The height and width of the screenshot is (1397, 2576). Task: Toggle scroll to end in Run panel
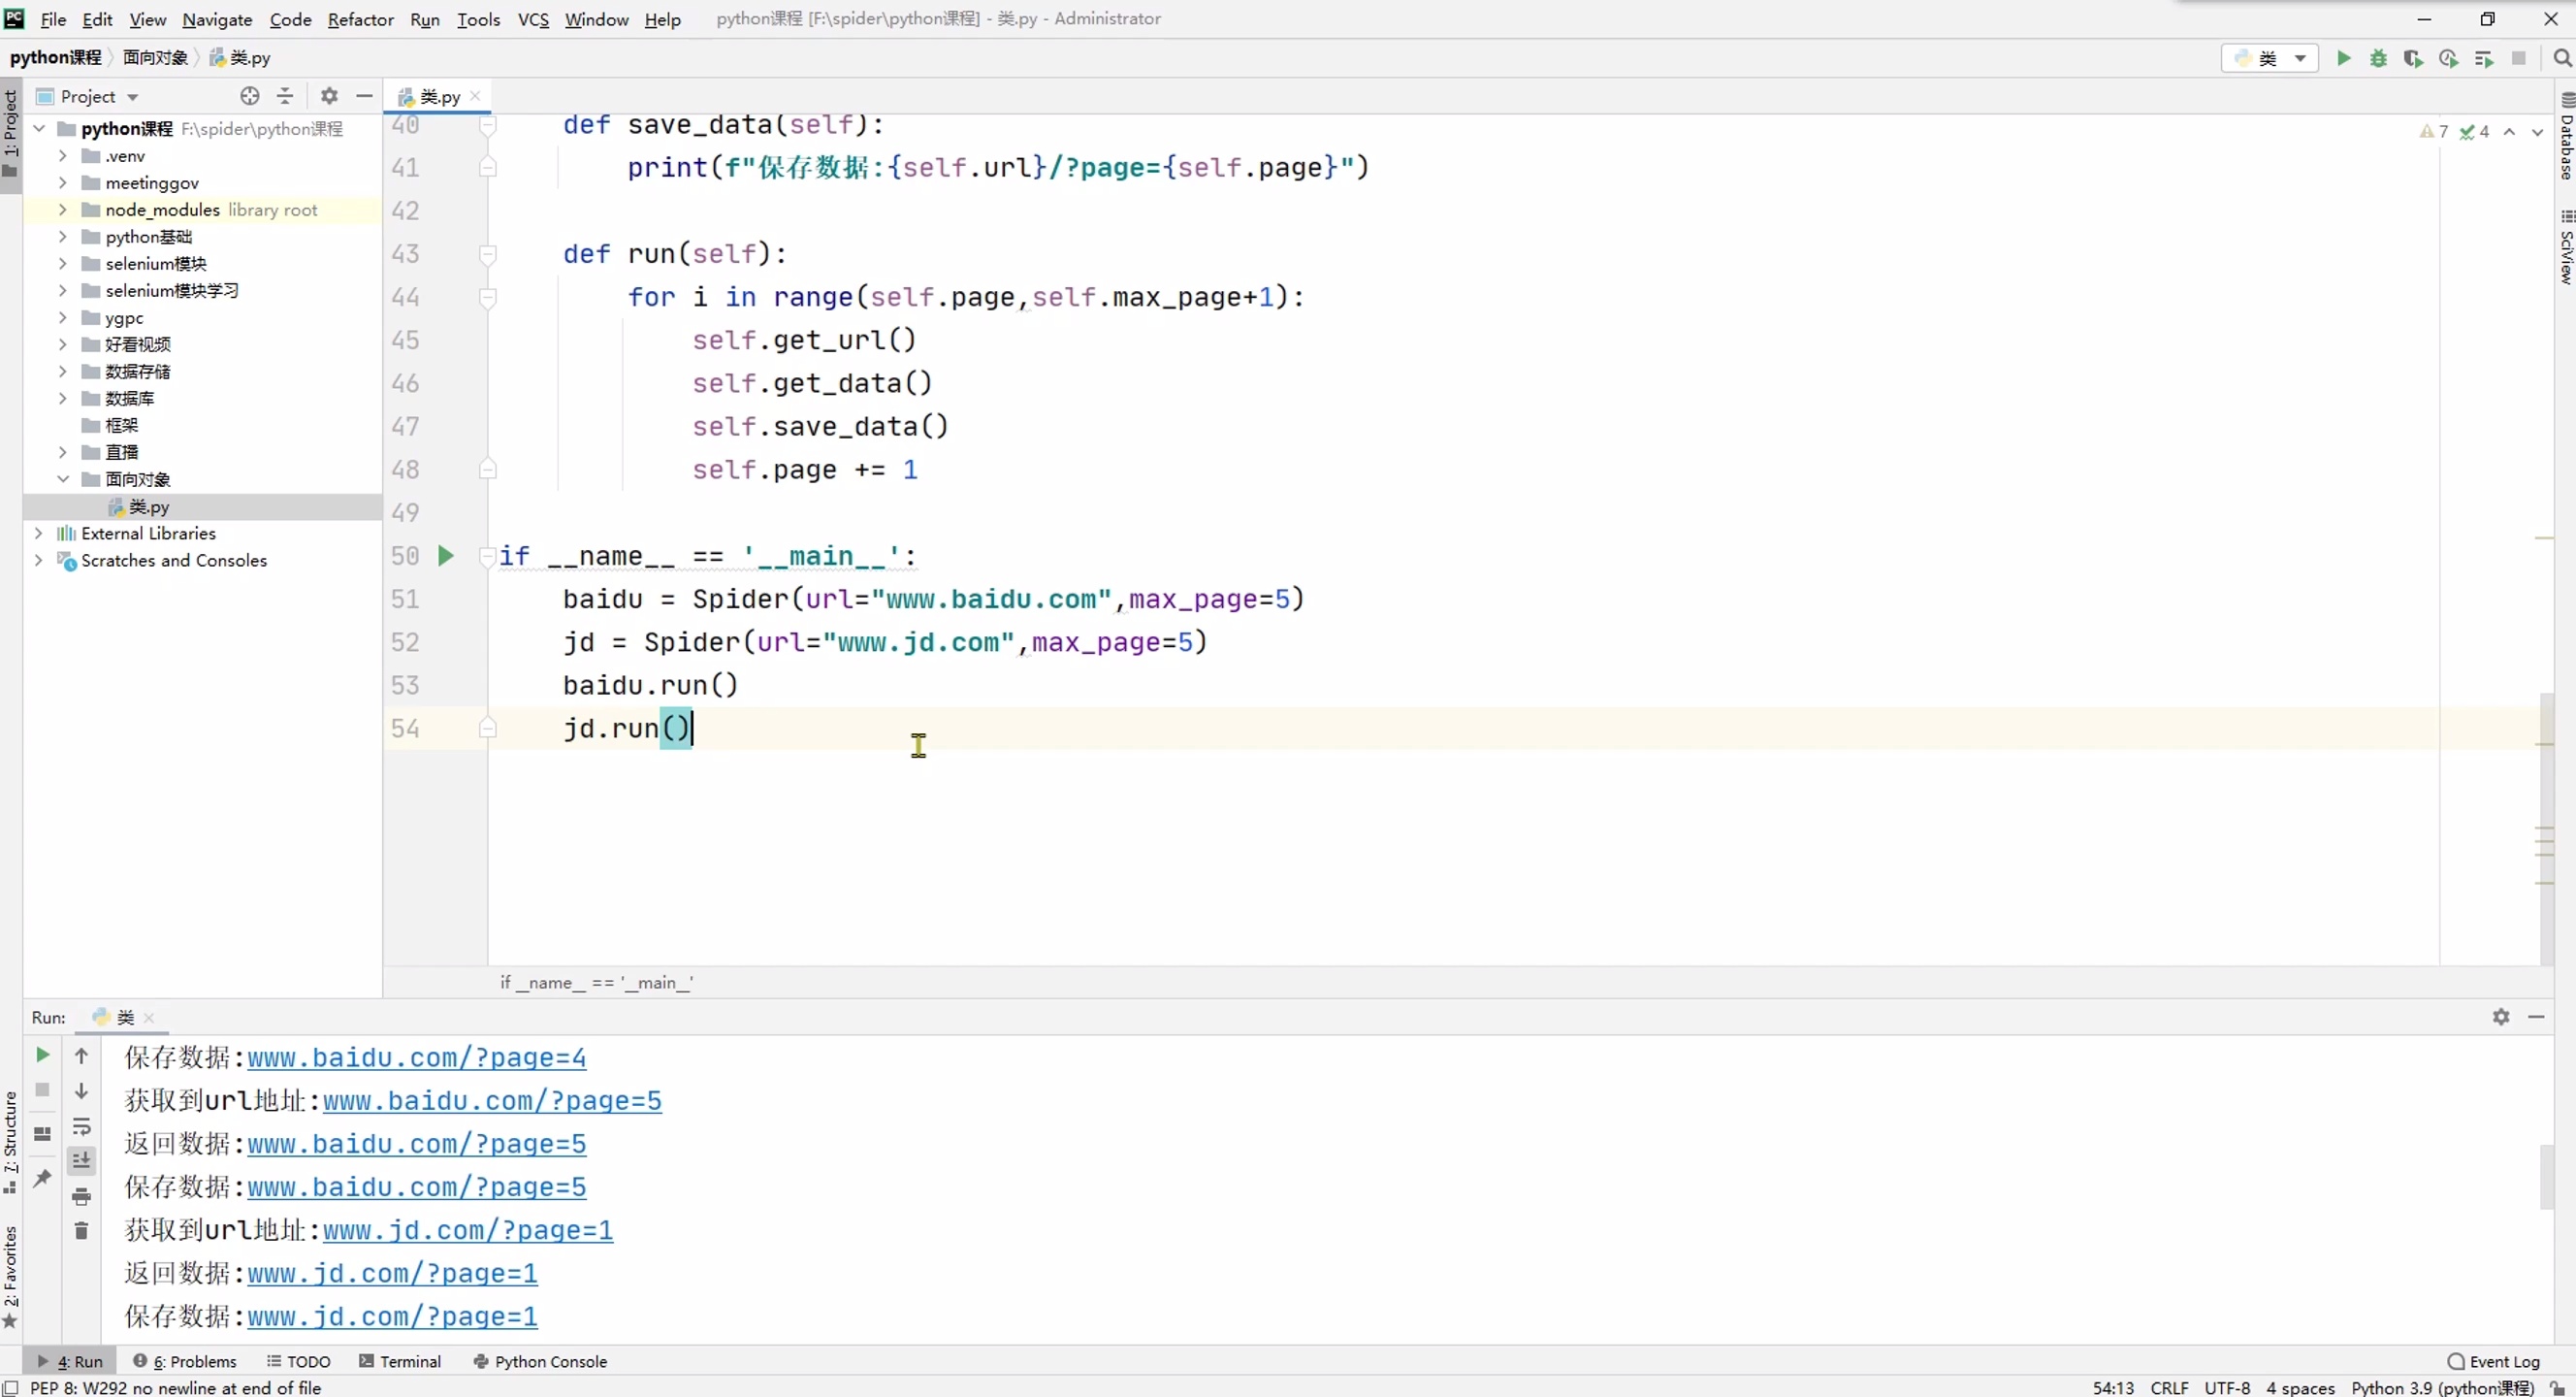point(82,1160)
